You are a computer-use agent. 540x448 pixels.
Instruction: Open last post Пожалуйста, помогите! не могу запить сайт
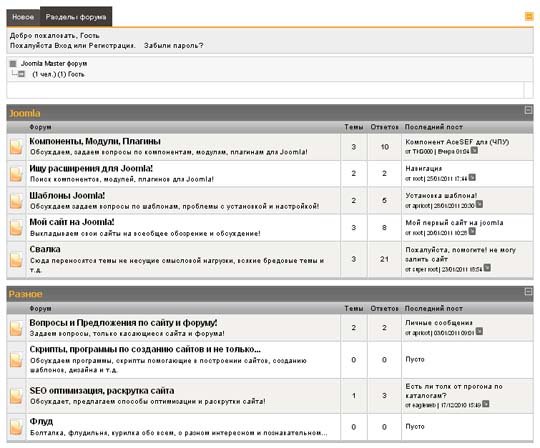click(x=460, y=254)
